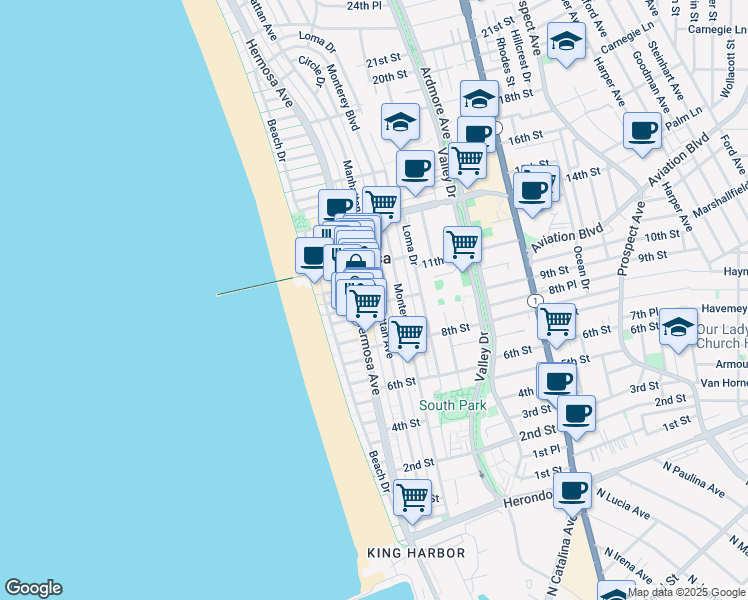This screenshot has height=600, width=748.
Task: Click the 8th Pl street label
Action: point(562,288)
